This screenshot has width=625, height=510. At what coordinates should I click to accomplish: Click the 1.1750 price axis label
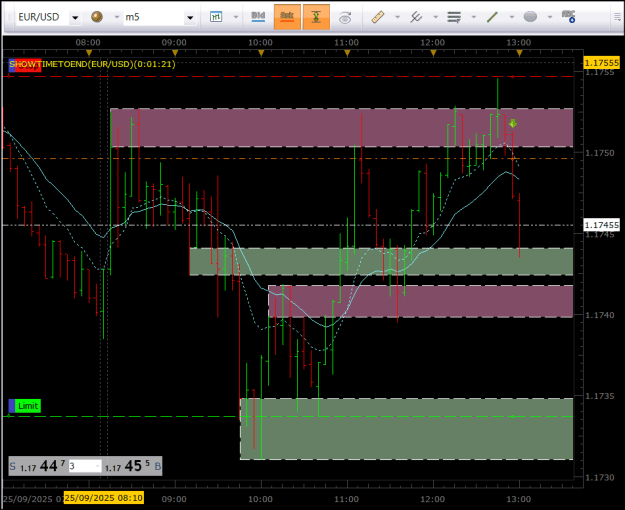point(599,153)
